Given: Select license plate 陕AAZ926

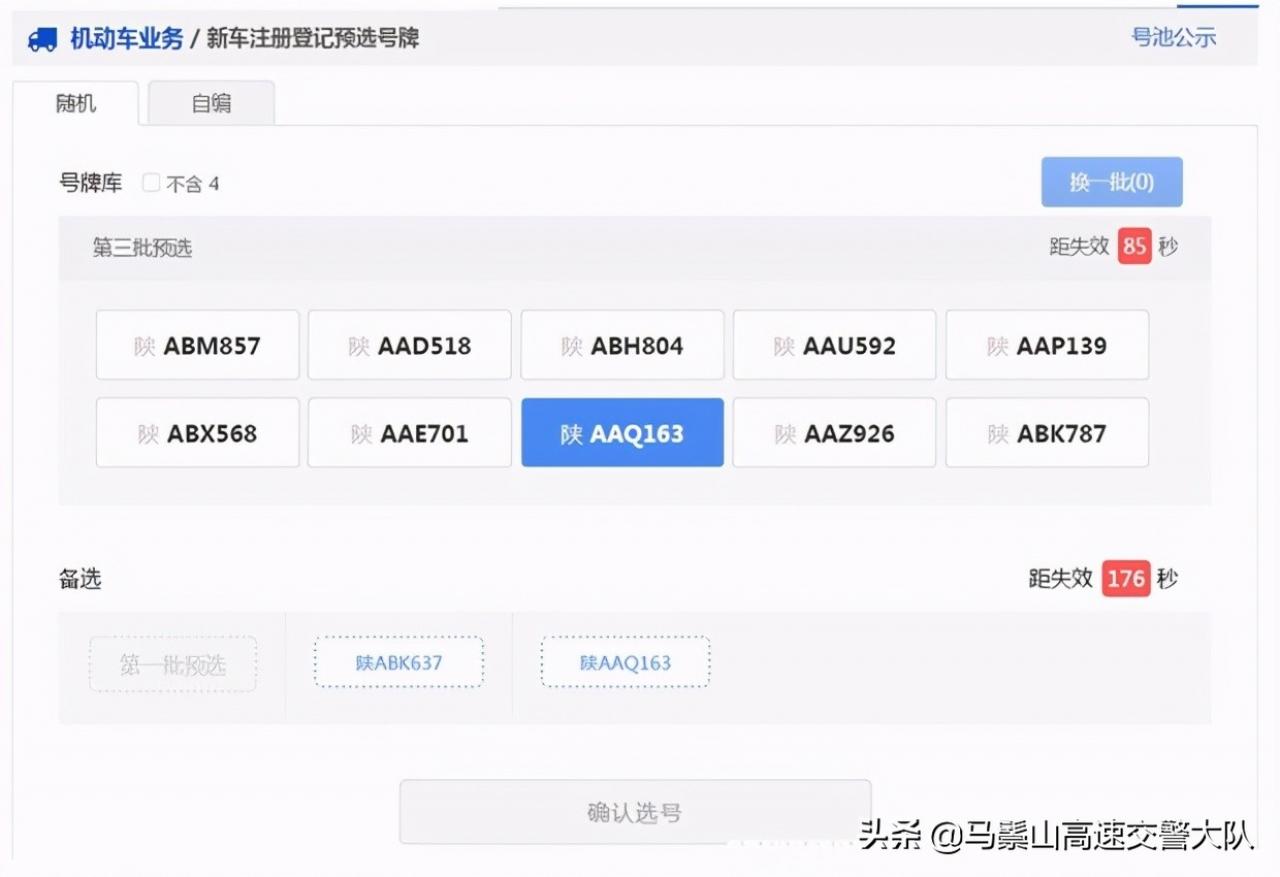Looking at the screenshot, I should (x=835, y=432).
